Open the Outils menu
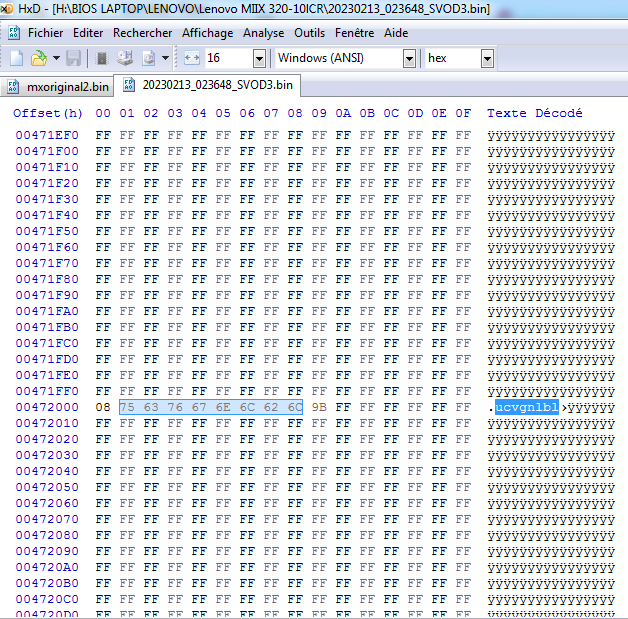 tap(310, 33)
